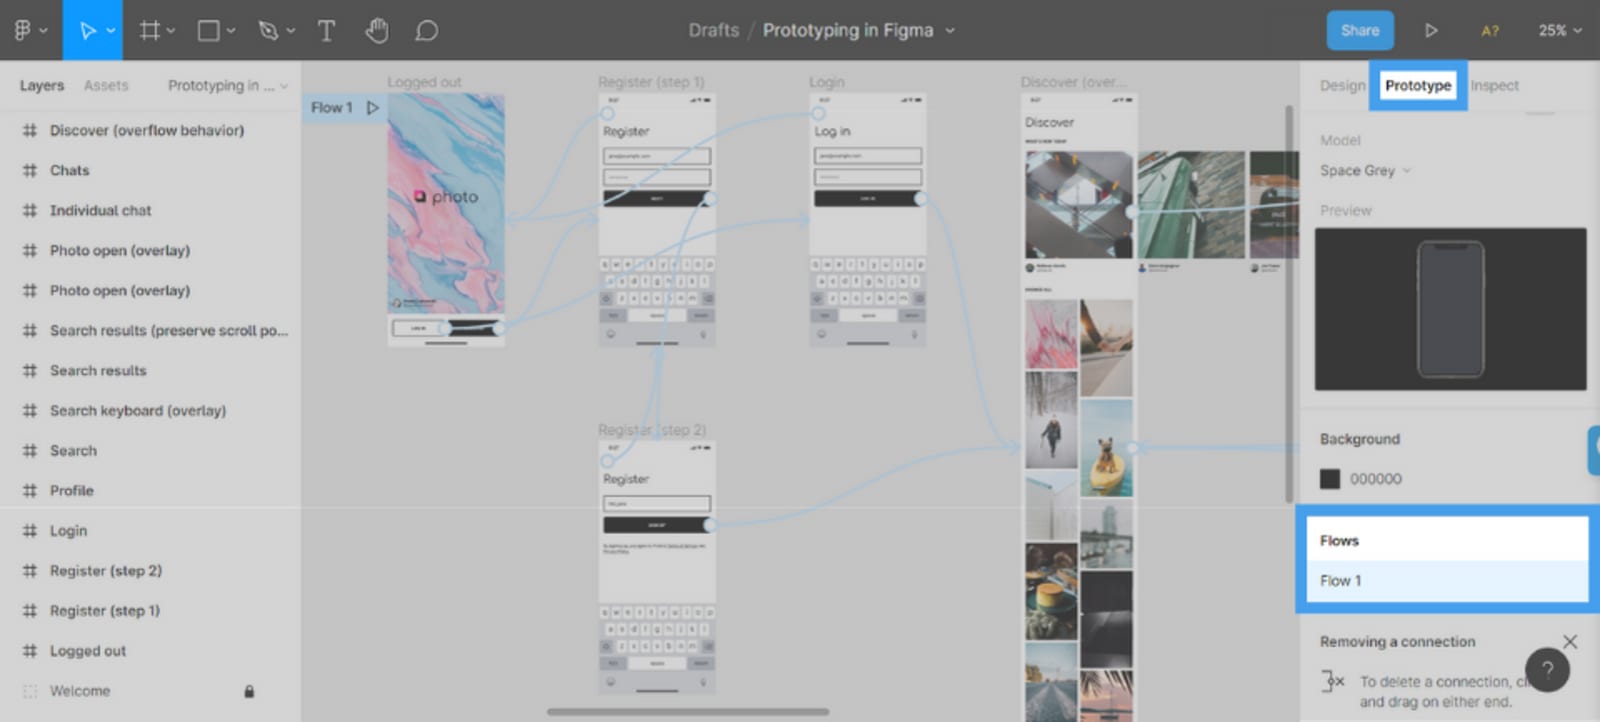Click frame icon beside Chats layer
The image size is (1600, 722).
[30, 170]
